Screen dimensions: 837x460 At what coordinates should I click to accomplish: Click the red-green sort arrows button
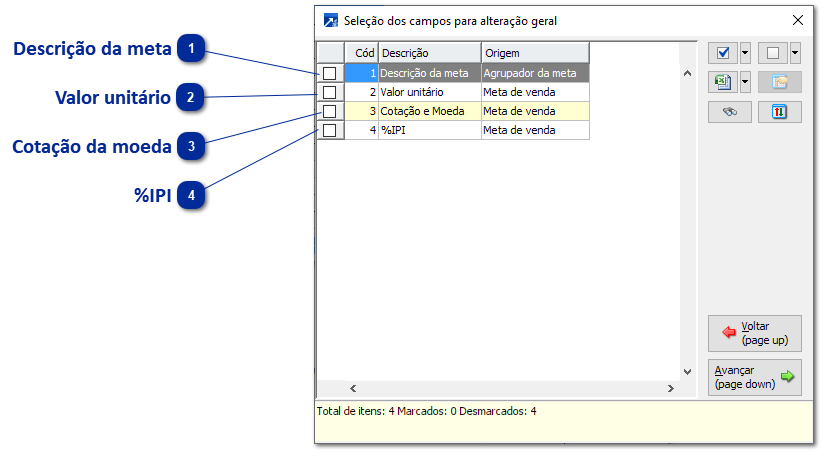coord(779,112)
